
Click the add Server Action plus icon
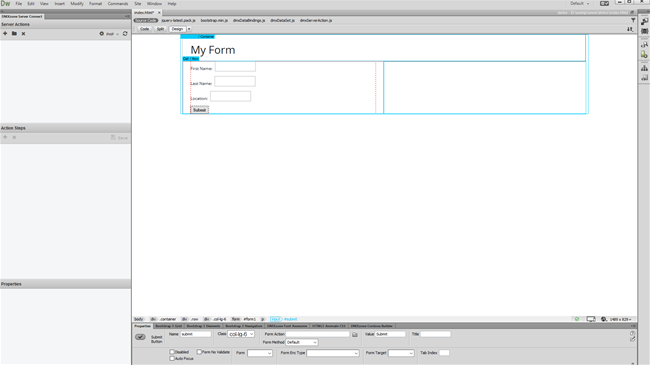click(5, 34)
